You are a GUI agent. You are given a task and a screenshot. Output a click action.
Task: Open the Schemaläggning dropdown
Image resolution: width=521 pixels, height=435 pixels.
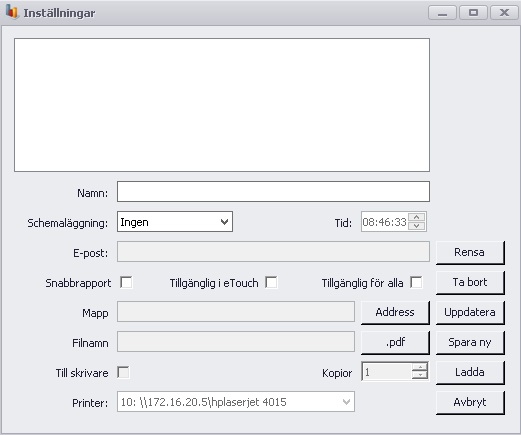[175, 222]
